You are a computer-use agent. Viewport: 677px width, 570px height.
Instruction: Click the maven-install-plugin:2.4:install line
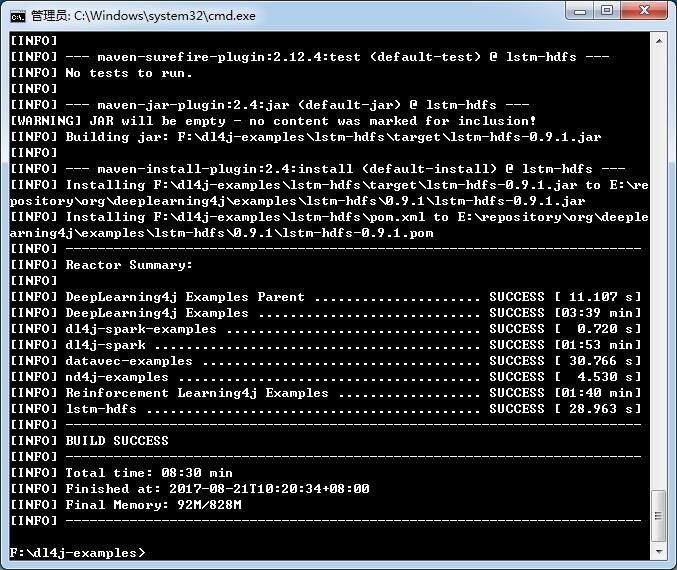[318, 169]
